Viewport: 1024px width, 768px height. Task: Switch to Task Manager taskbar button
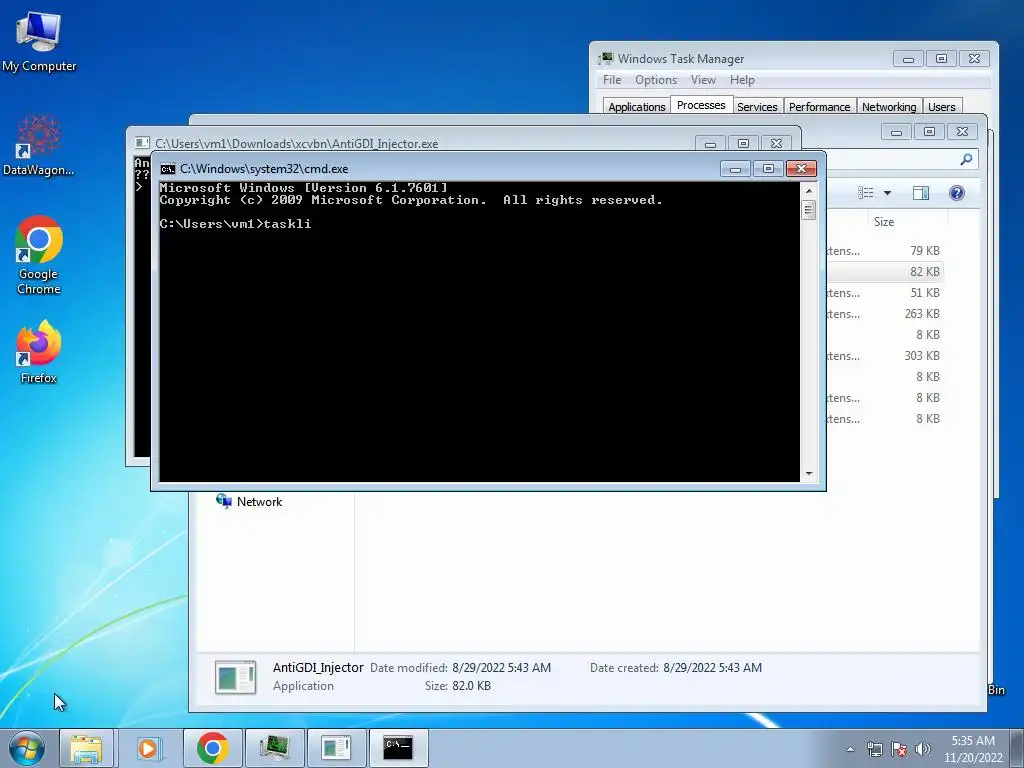[x=274, y=748]
